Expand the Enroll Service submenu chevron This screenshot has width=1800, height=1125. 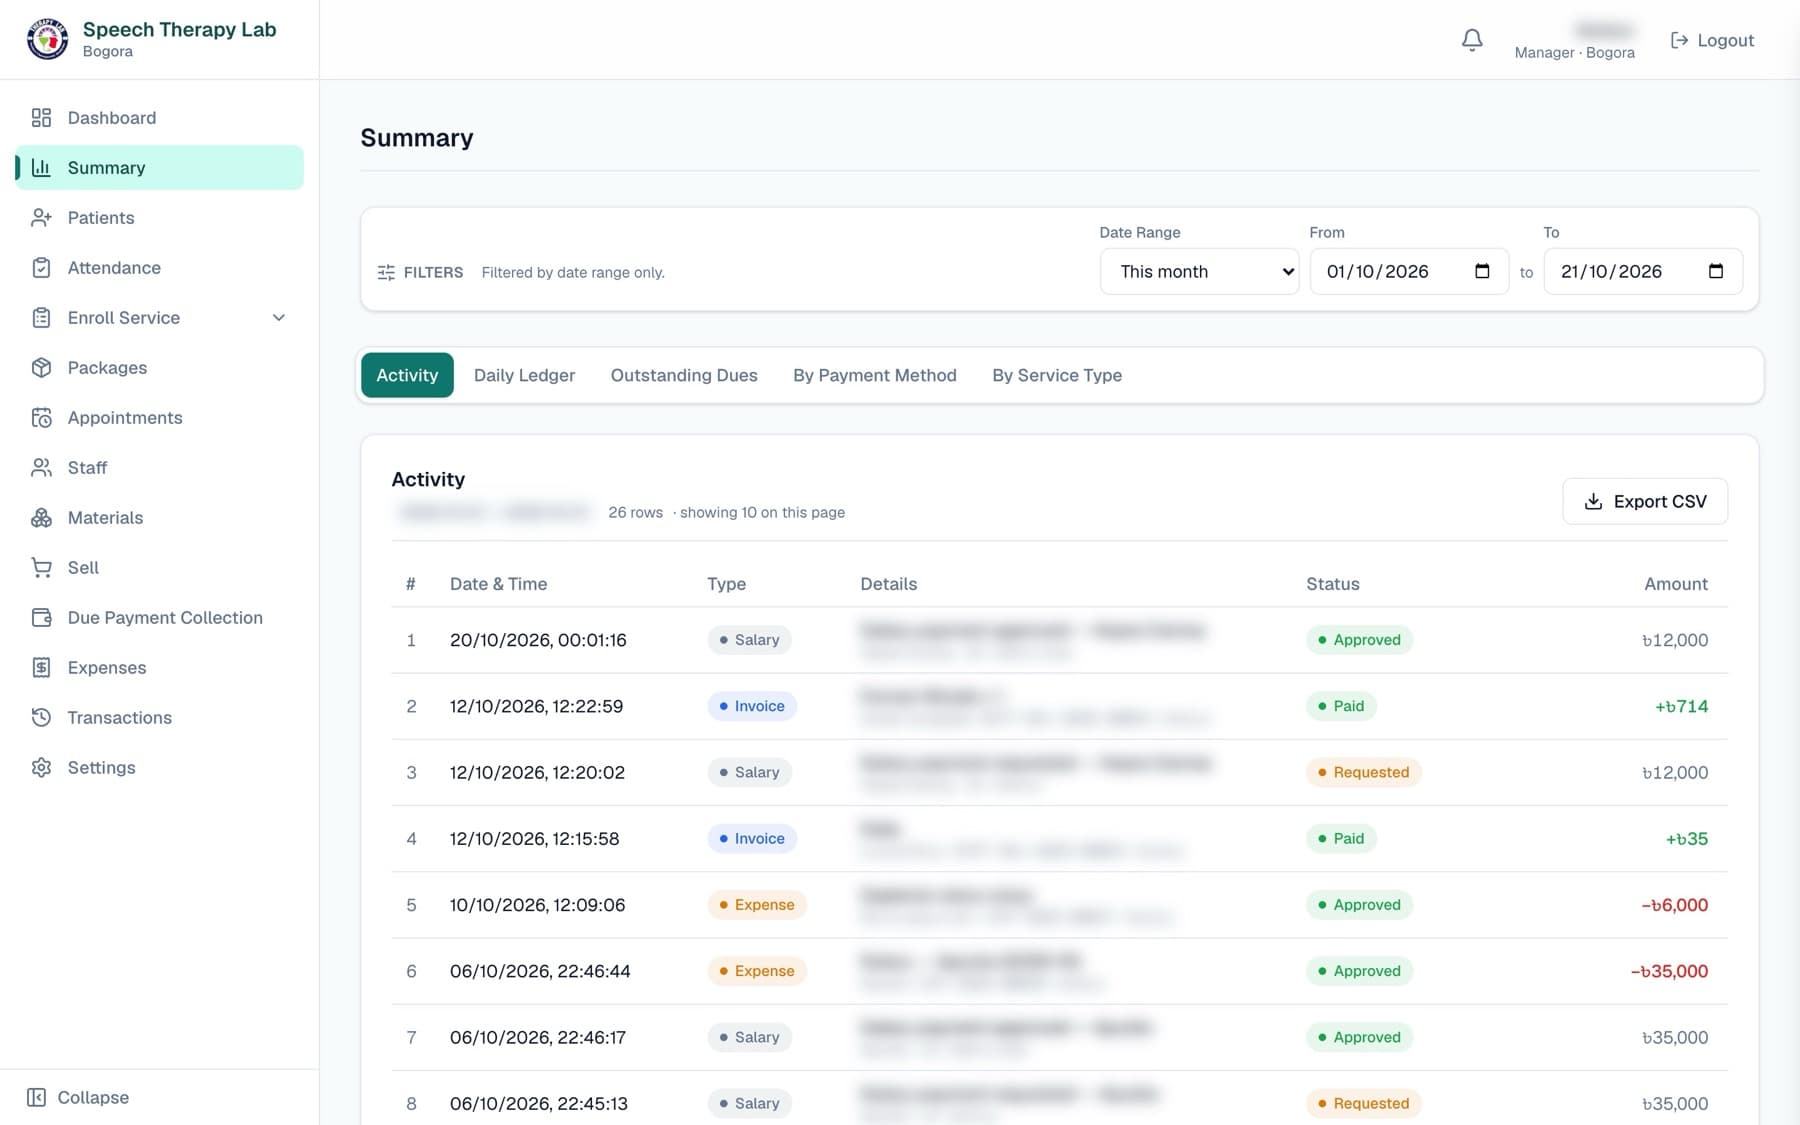[x=279, y=318]
